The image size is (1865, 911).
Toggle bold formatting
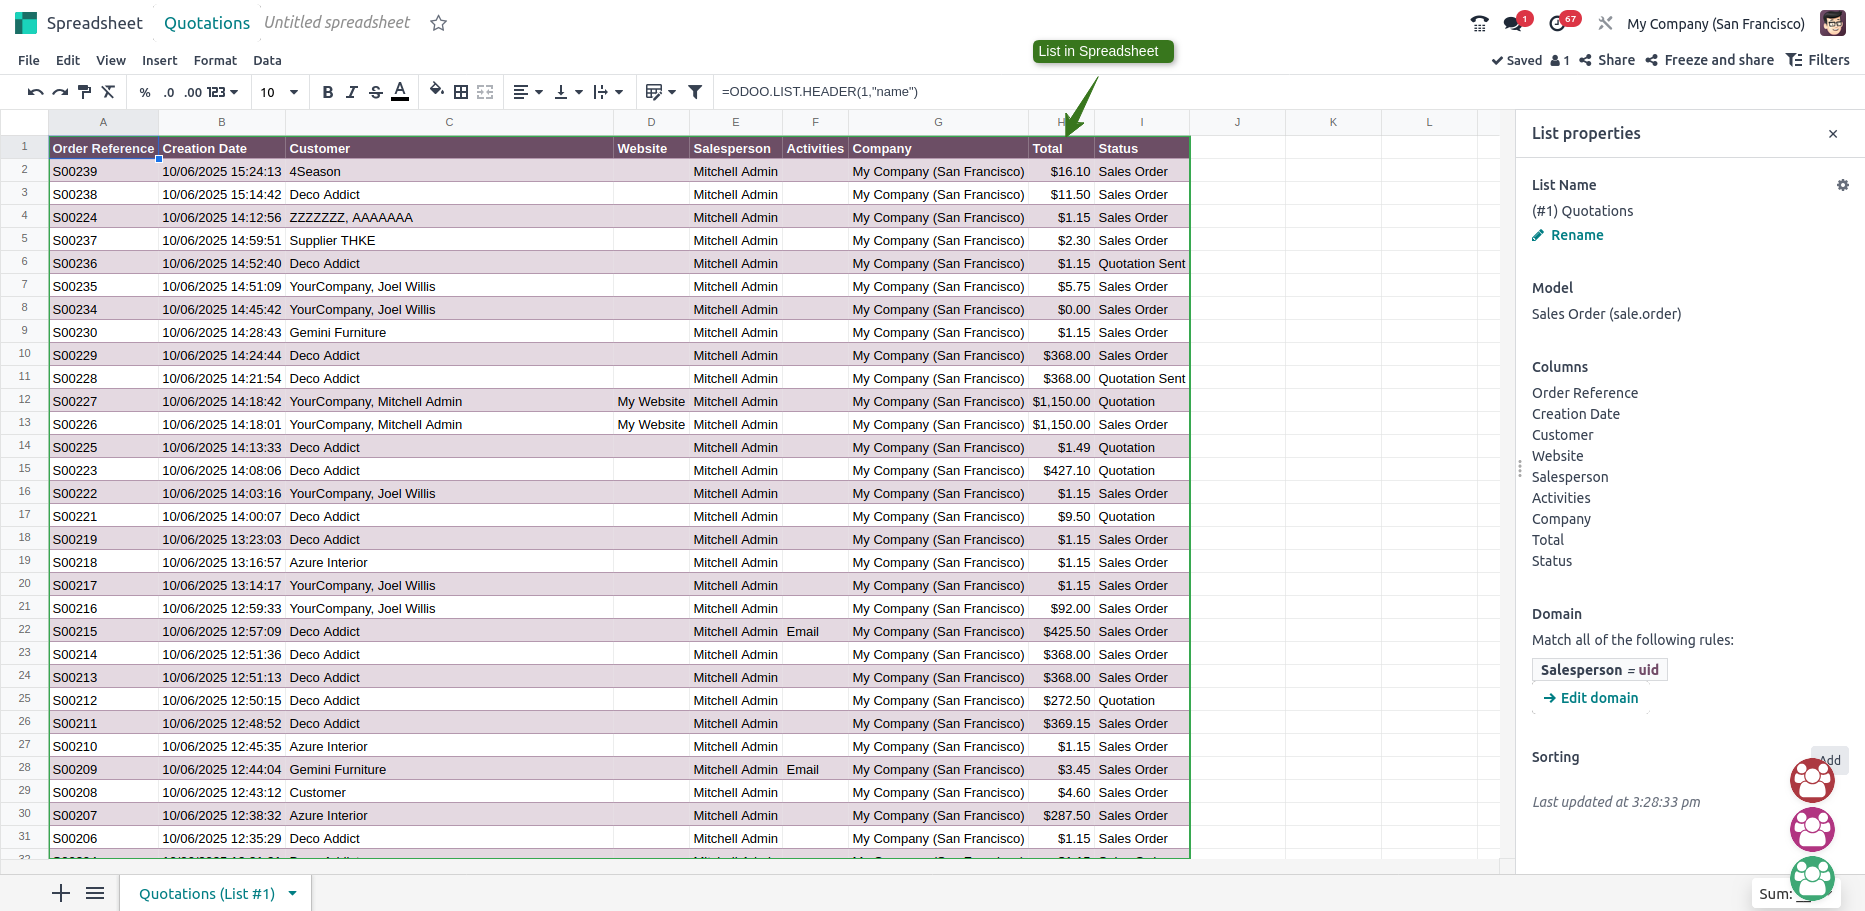[x=328, y=92]
